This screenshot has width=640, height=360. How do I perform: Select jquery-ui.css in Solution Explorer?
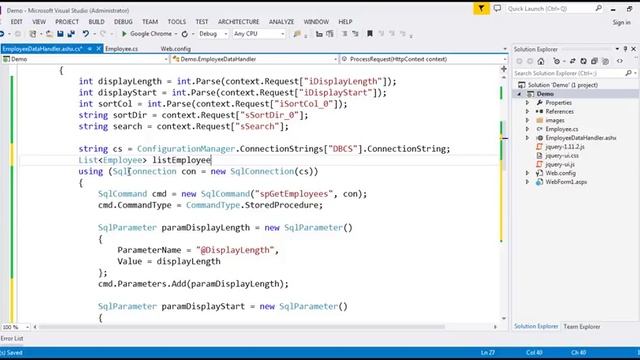pos(562,156)
